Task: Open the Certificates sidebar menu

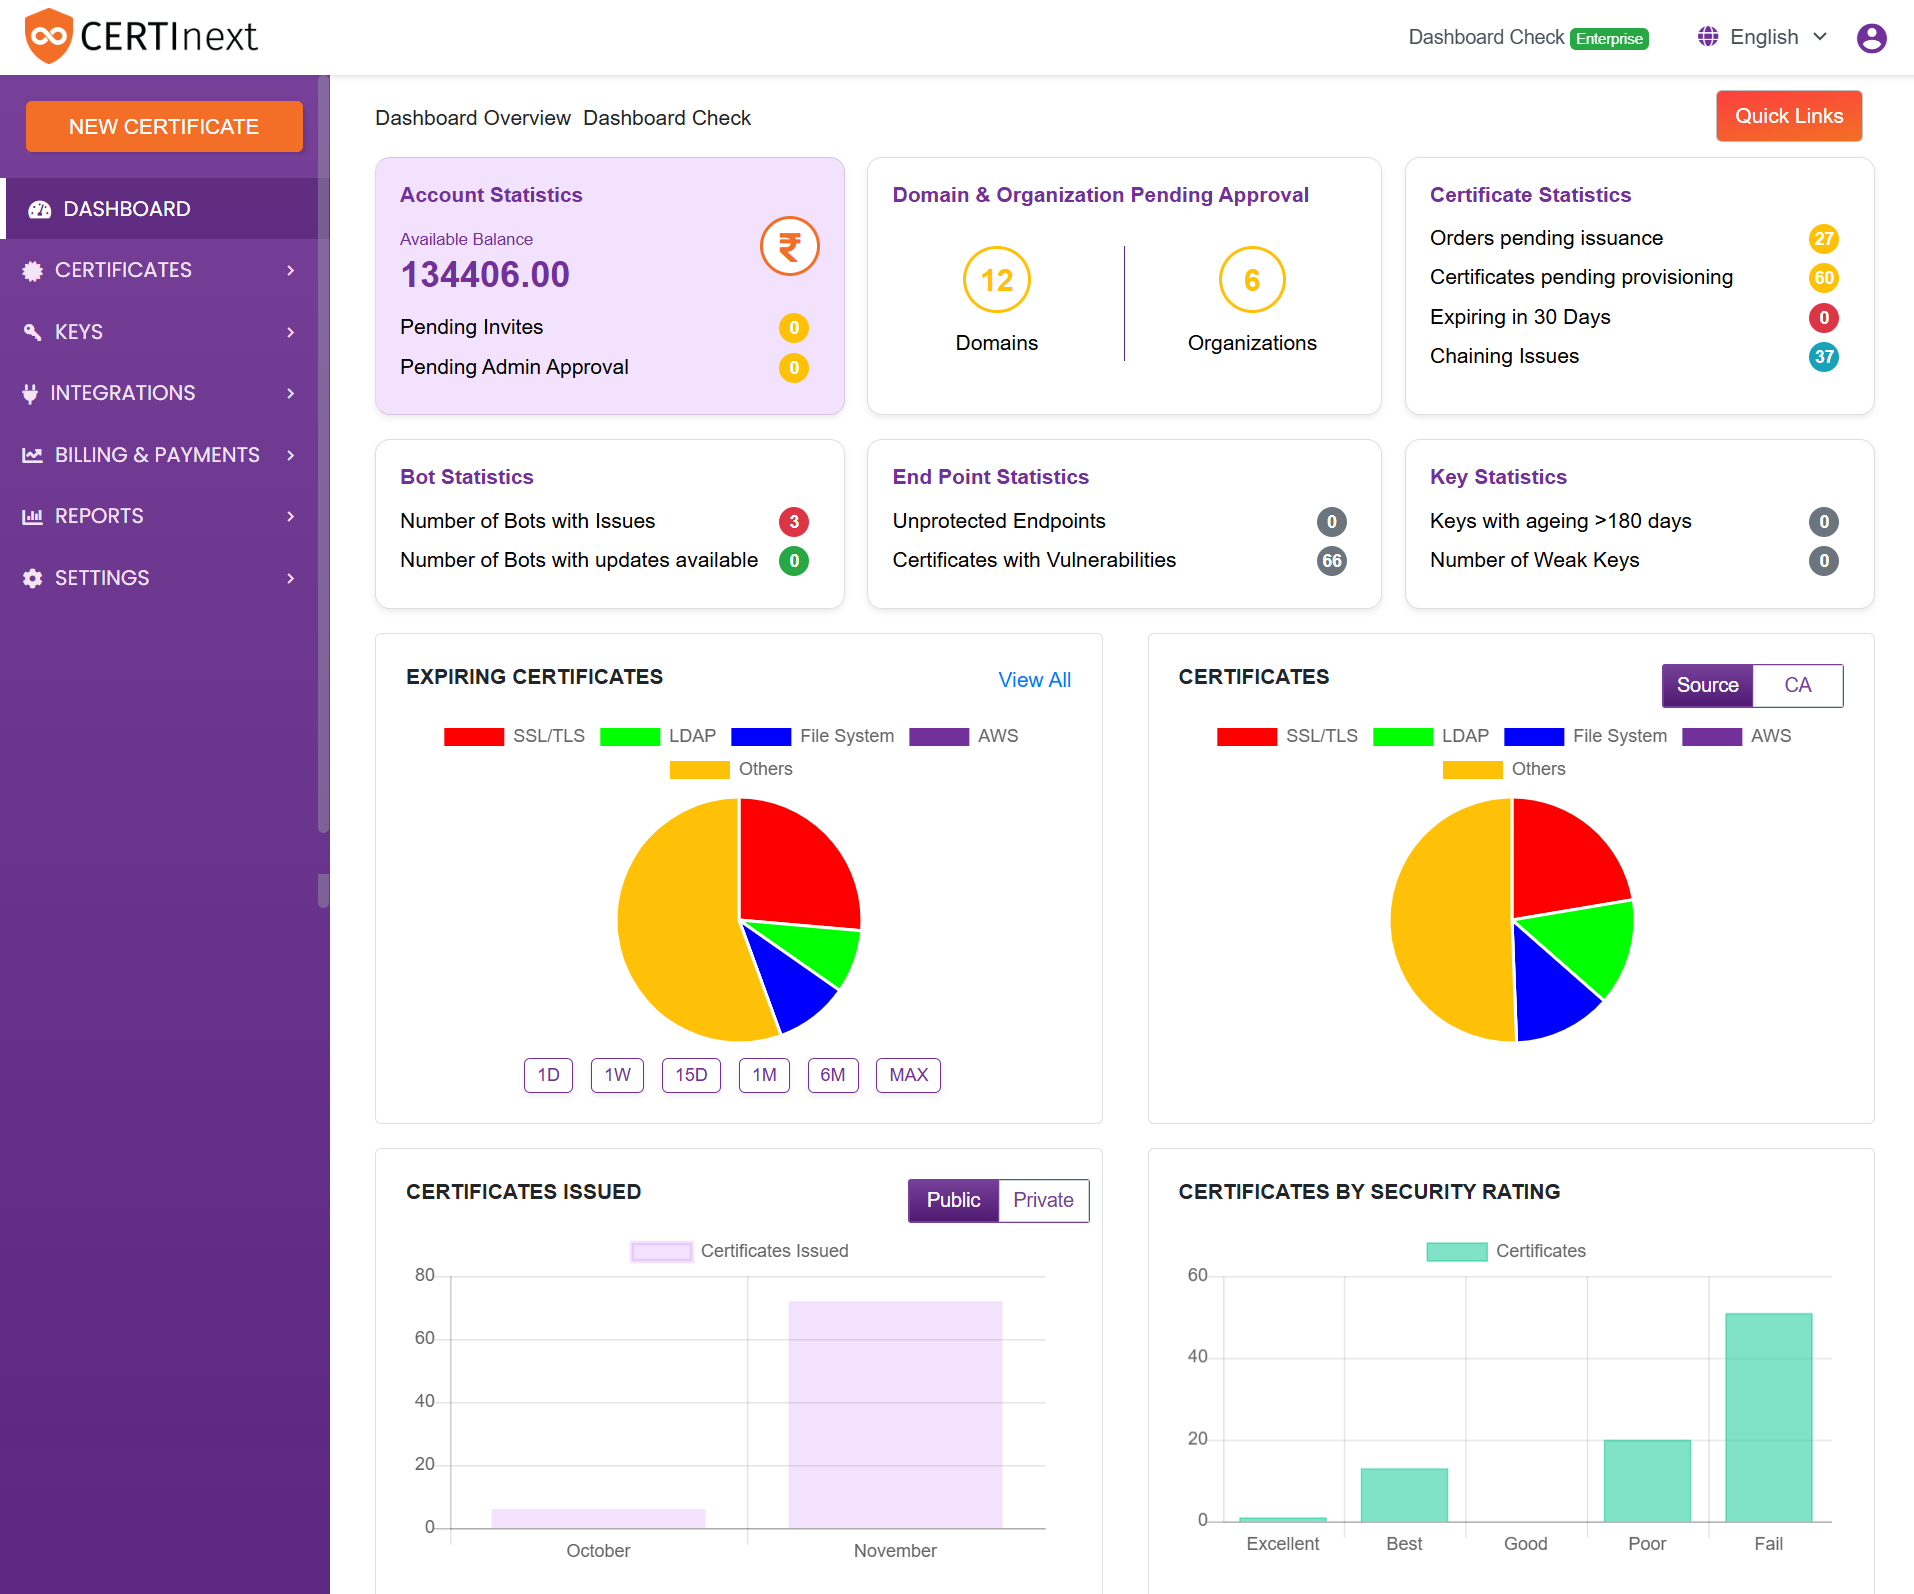Action: [x=160, y=271]
